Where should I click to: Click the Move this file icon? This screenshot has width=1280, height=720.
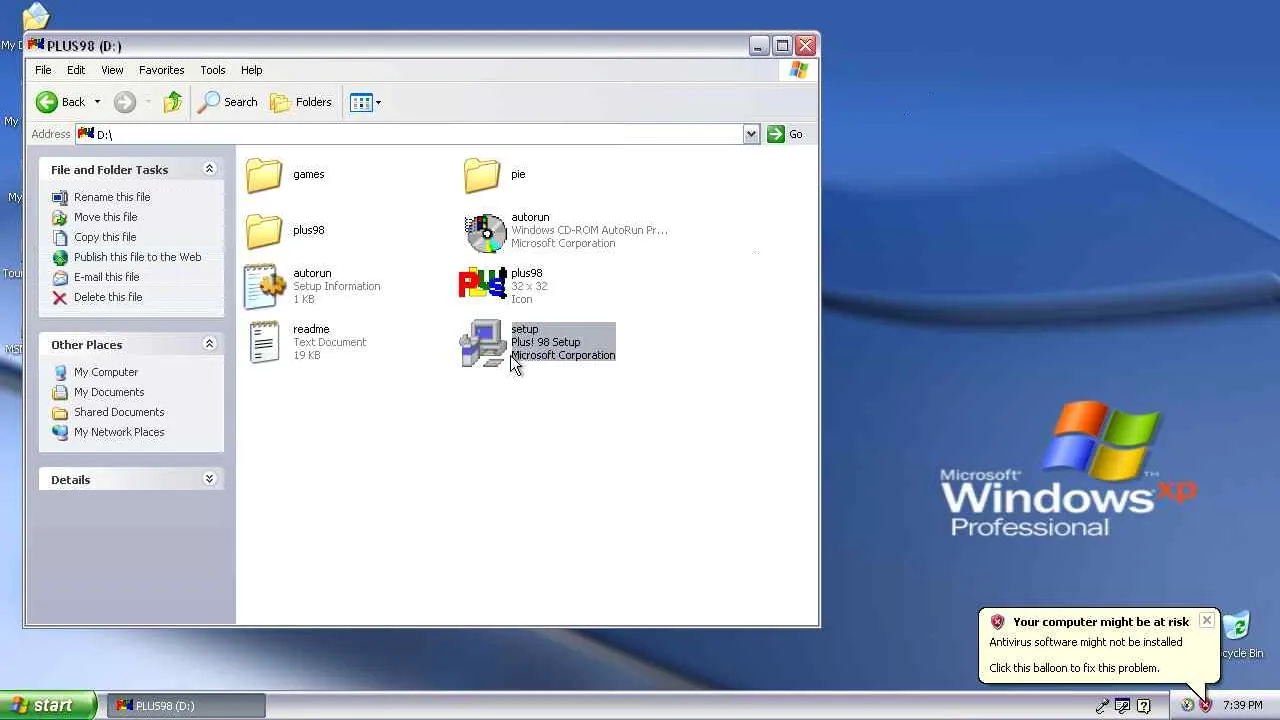point(60,217)
